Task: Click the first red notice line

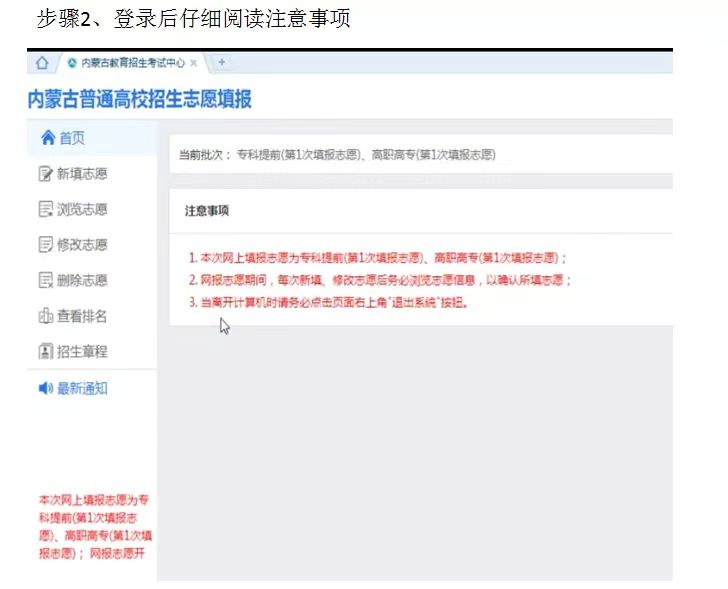Action: point(378,258)
